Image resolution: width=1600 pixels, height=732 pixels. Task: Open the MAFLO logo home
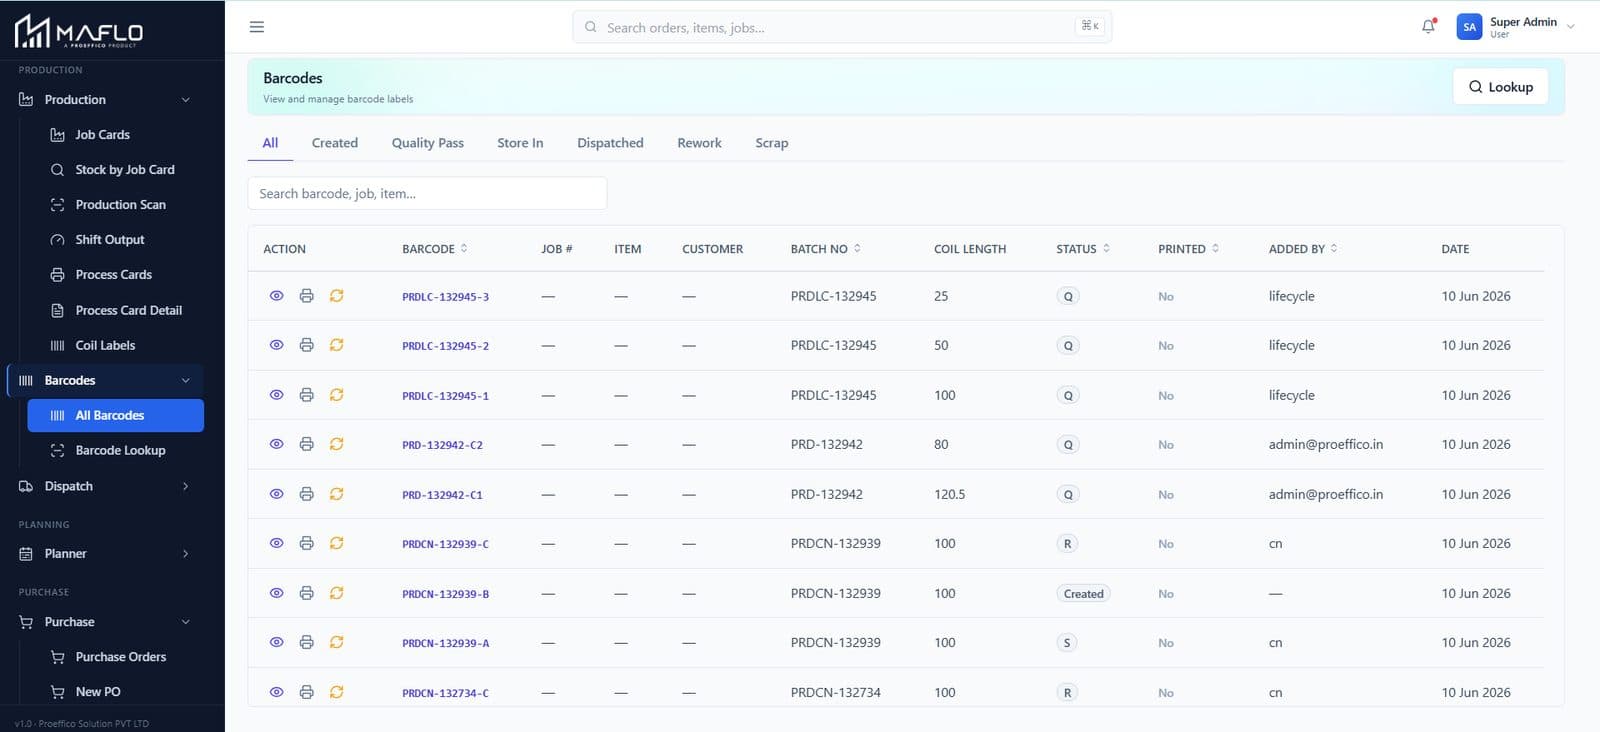[x=78, y=31]
